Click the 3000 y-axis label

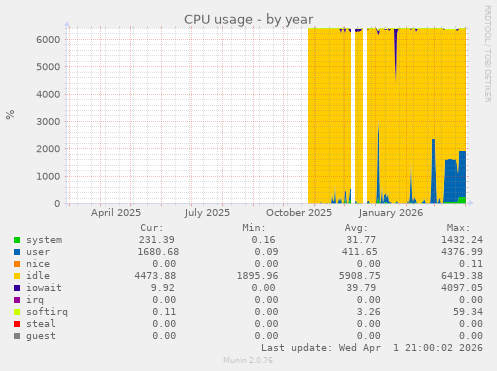pyautogui.click(x=48, y=121)
